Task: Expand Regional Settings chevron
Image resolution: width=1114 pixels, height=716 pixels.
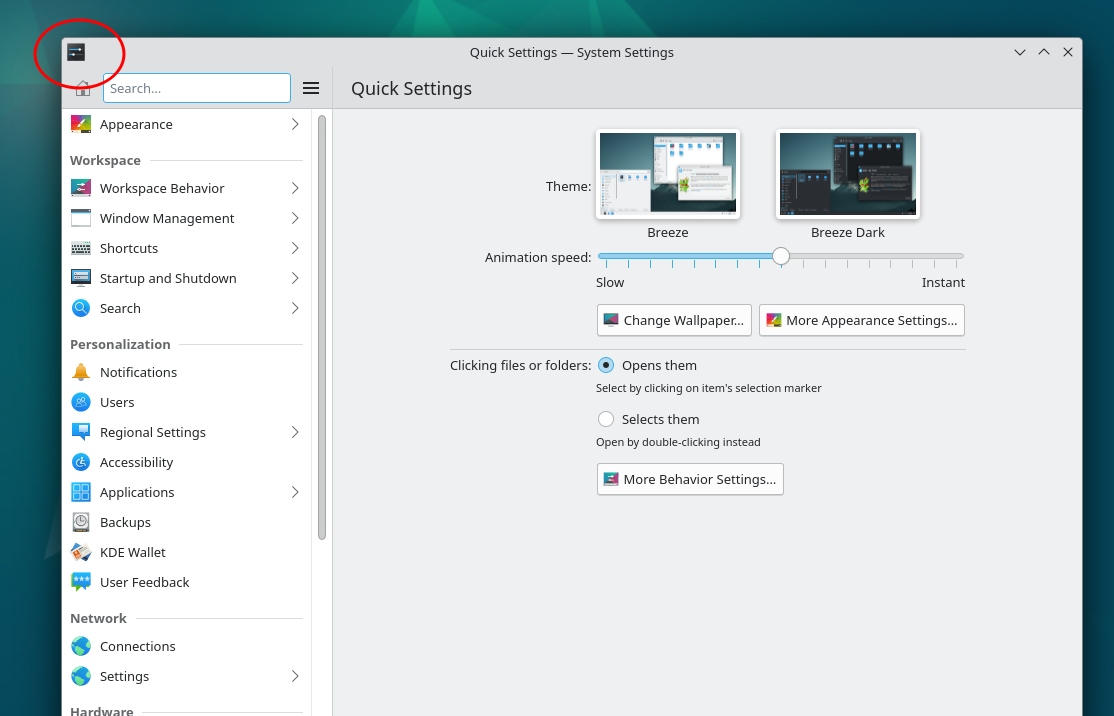Action: coord(295,432)
